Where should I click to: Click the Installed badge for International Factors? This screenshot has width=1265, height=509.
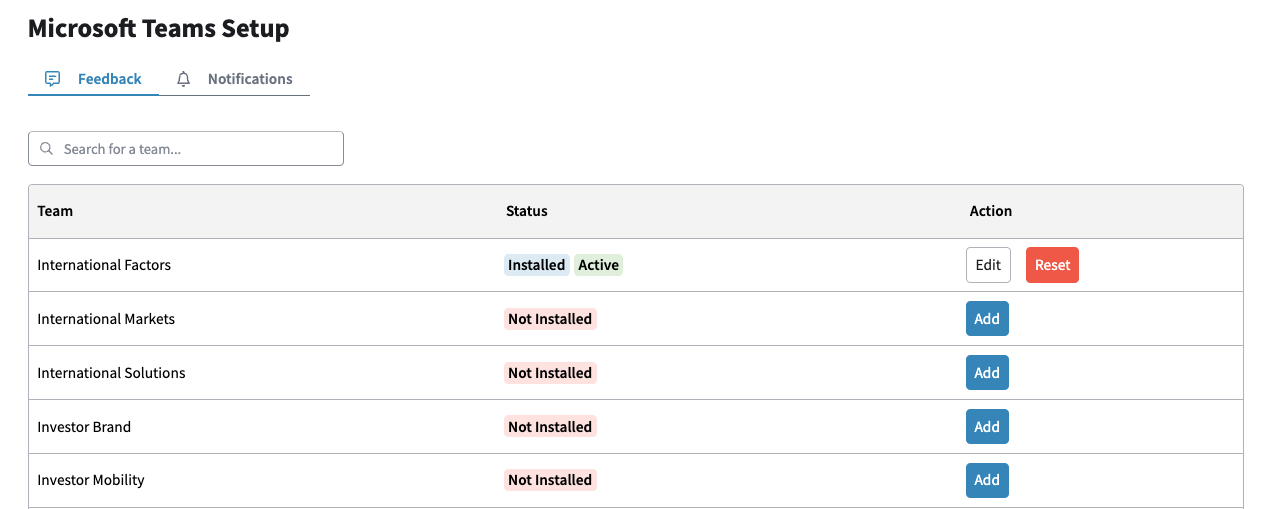pyautogui.click(x=537, y=265)
